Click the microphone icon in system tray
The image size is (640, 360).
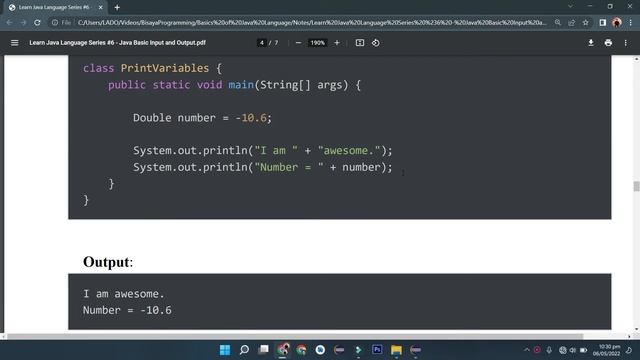pyautogui.click(x=549, y=350)
